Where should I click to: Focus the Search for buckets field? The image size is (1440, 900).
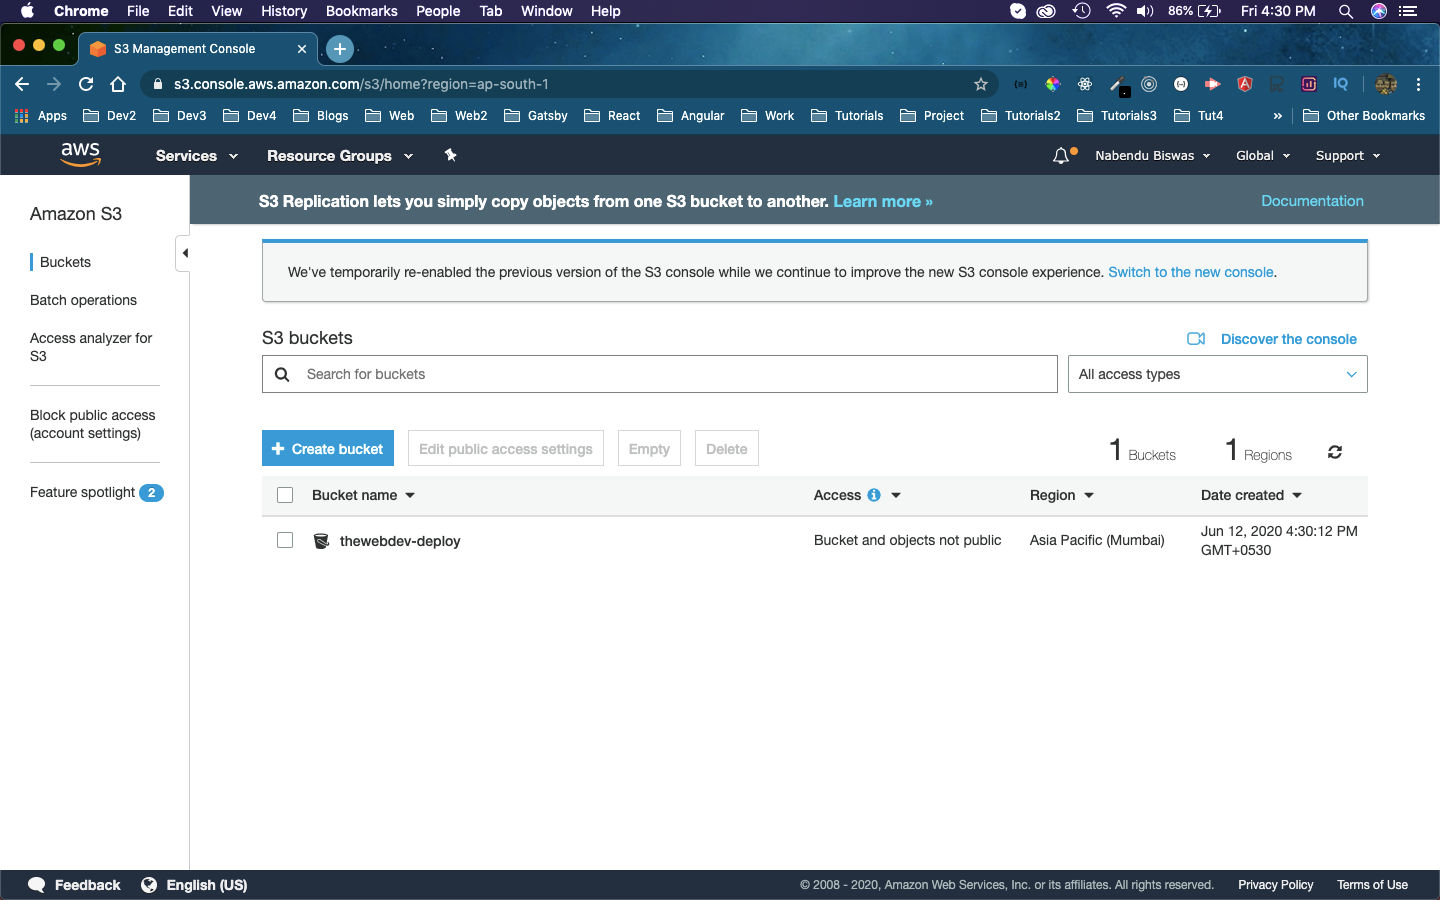(x=660, y=374)
